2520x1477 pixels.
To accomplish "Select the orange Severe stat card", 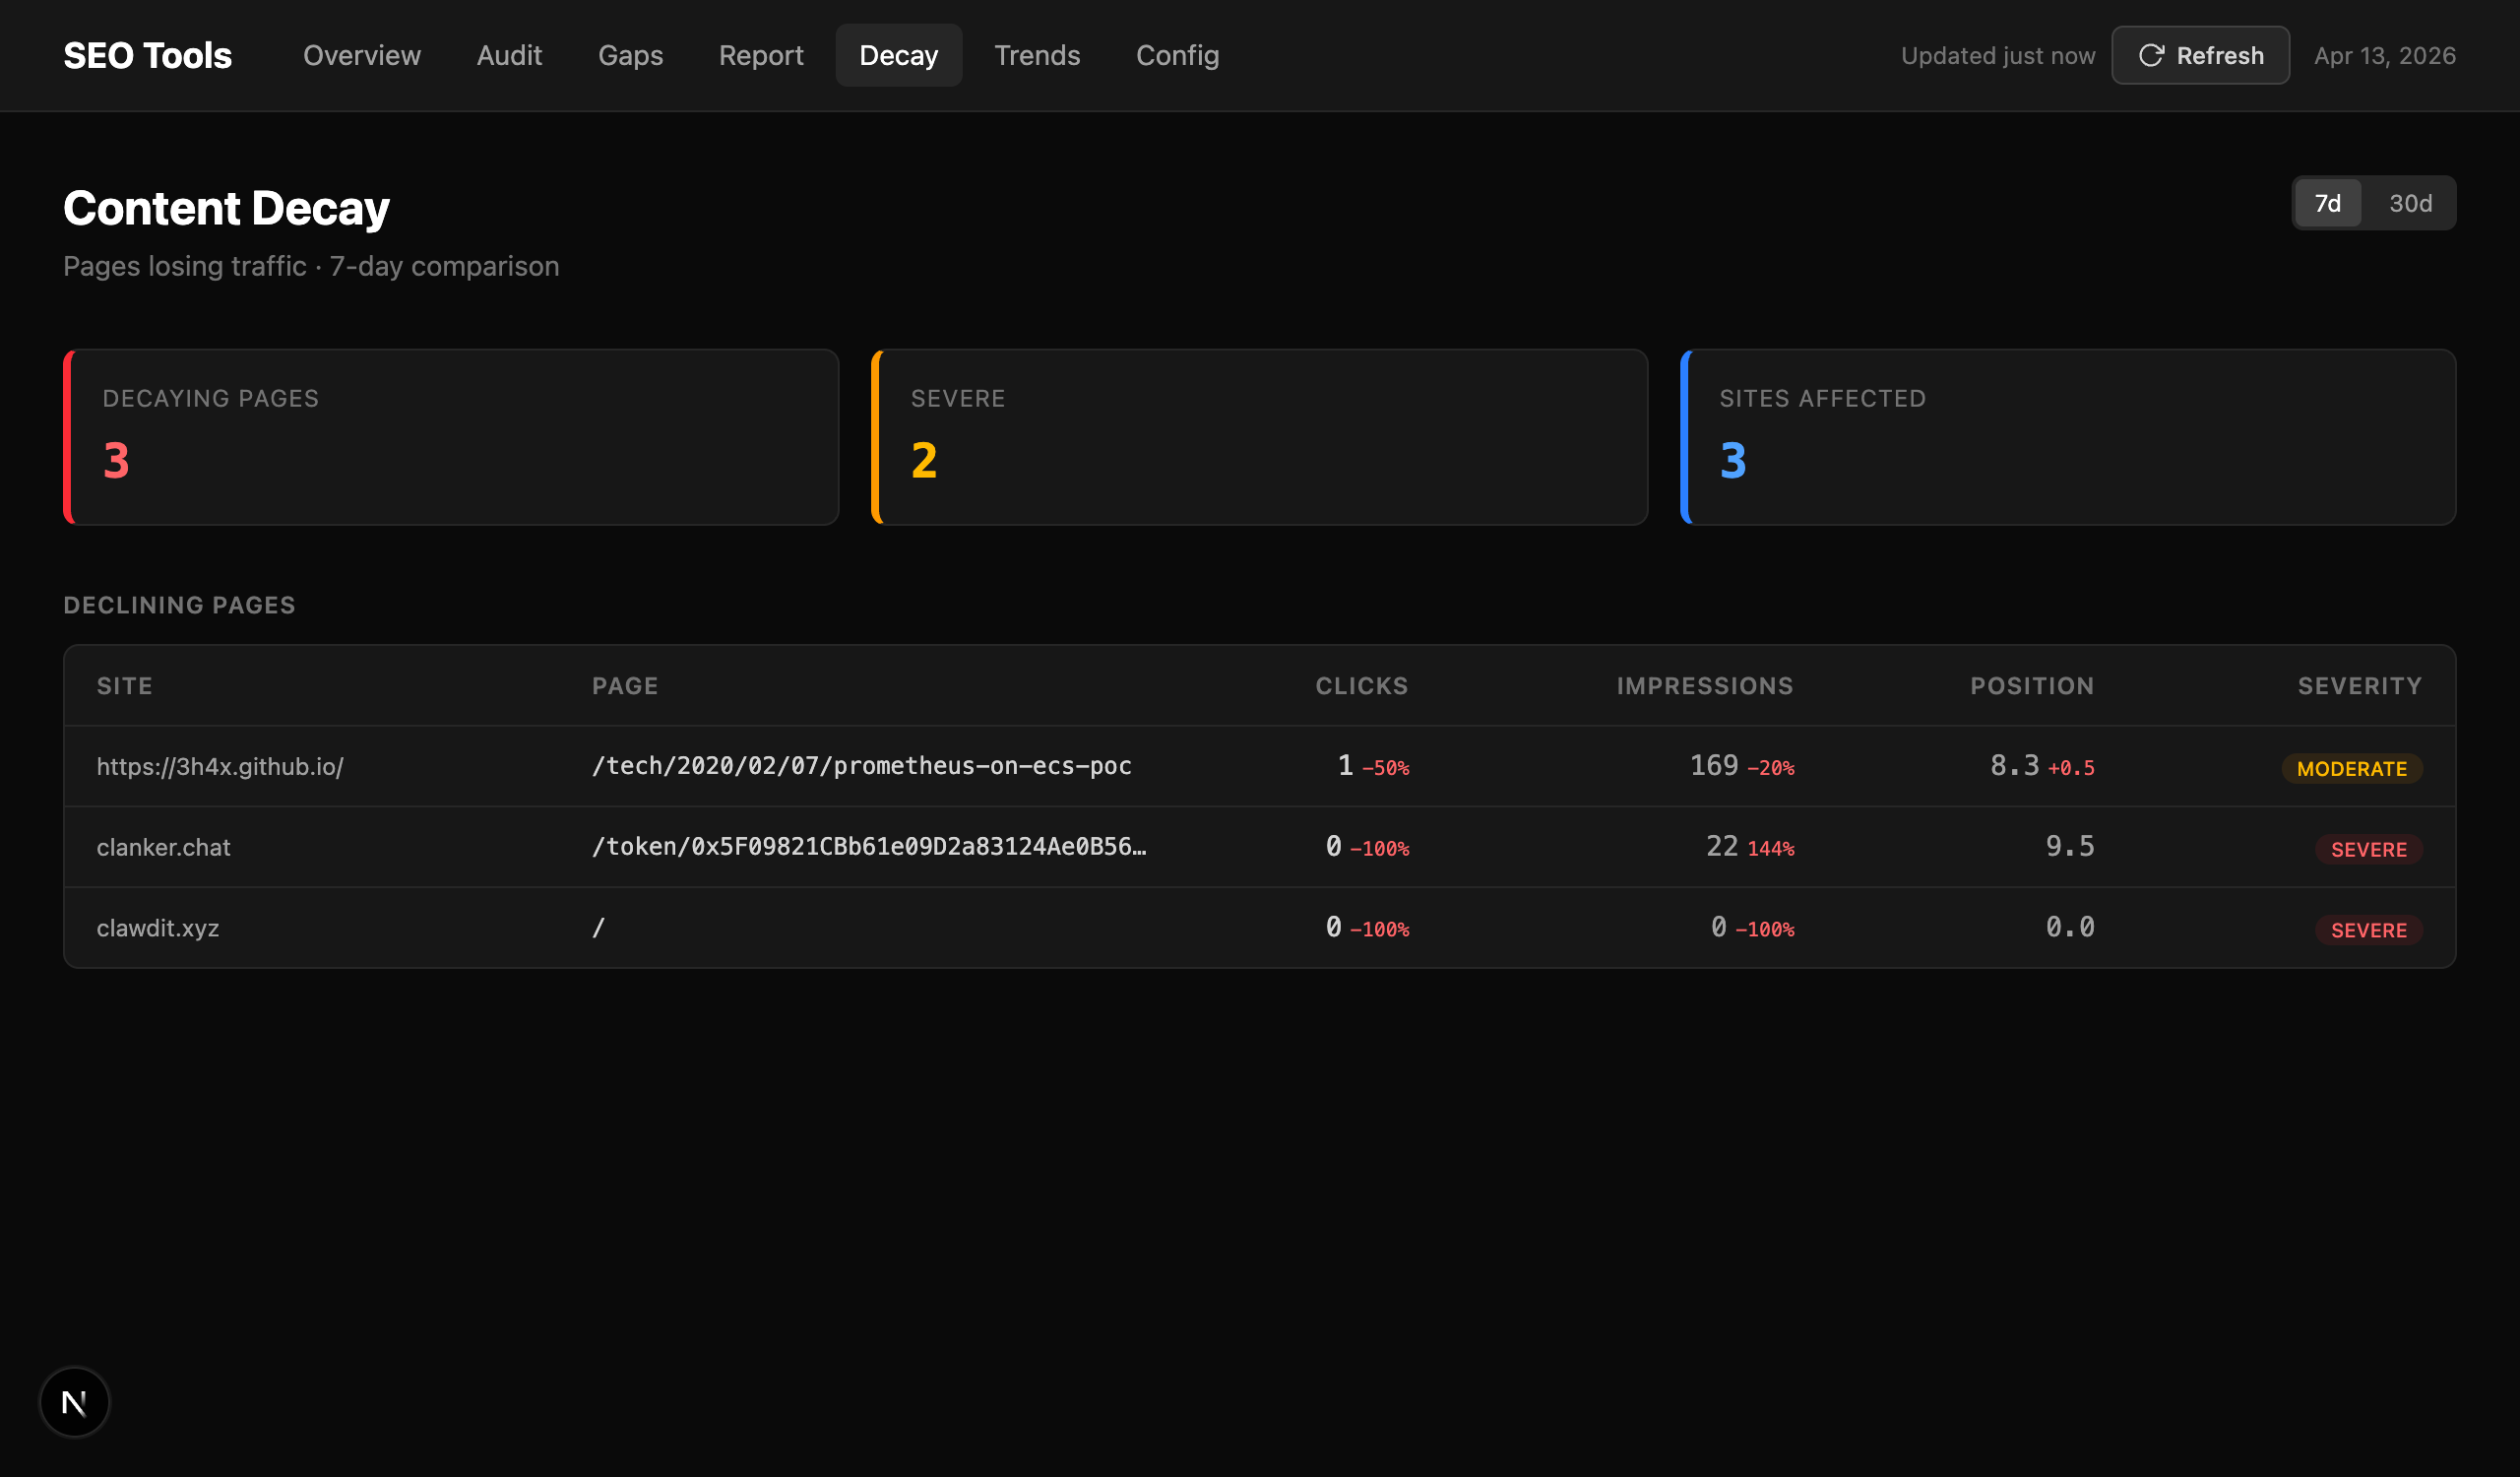I will pyautogui.click(x=1258, y=437).
